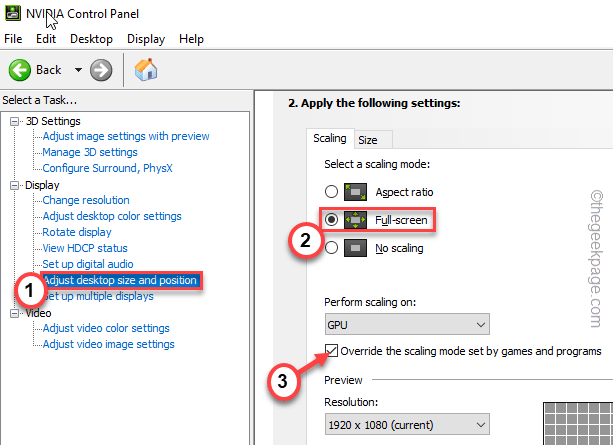The height and width of the screenshot is (445, 613).
Task: Select the No scaling radio button
Action: (332, 248)
